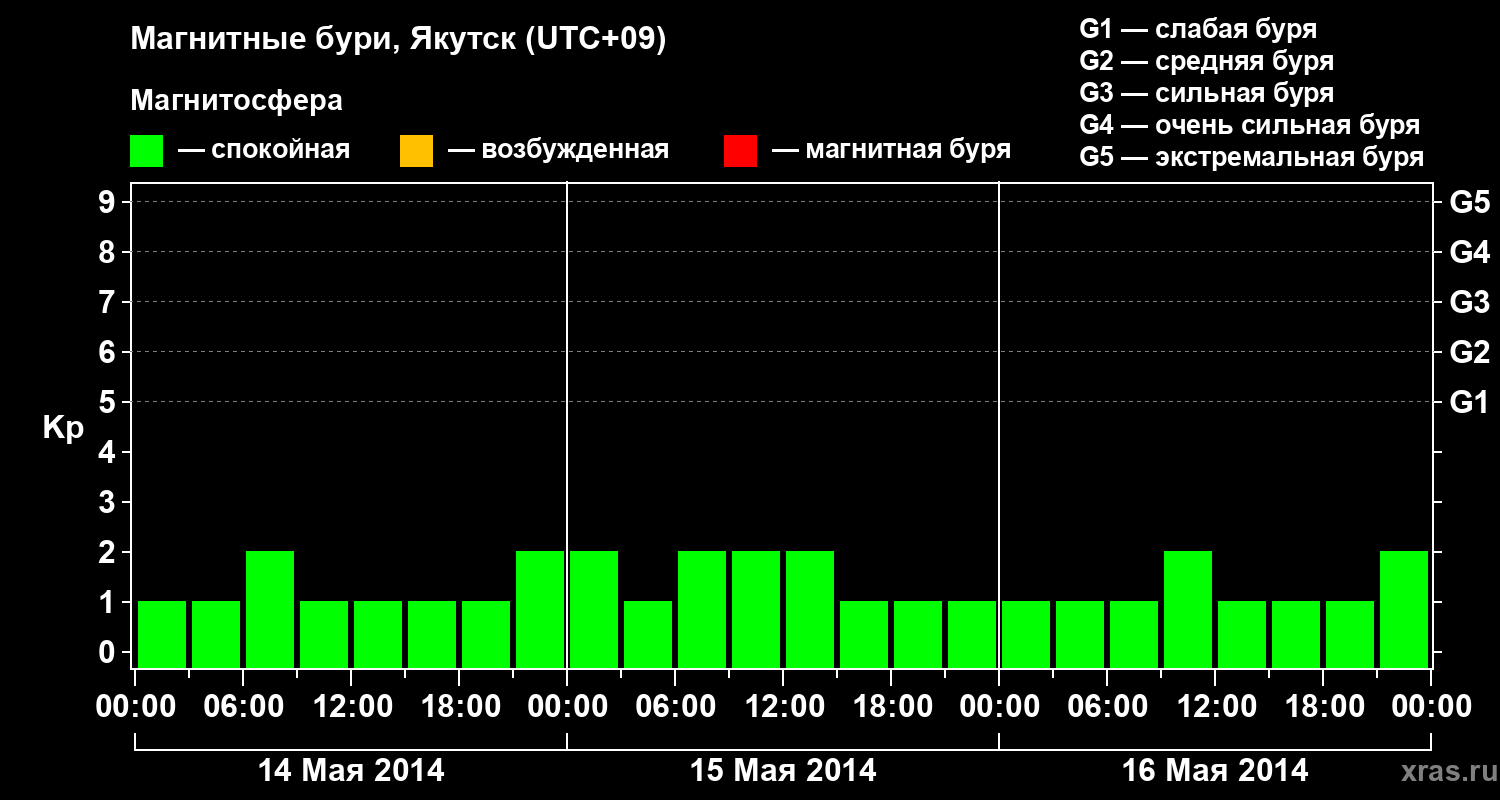Click the legend label '— спокойная'
The height and width of the screenshot is (800, 1500).
(264, 150)
